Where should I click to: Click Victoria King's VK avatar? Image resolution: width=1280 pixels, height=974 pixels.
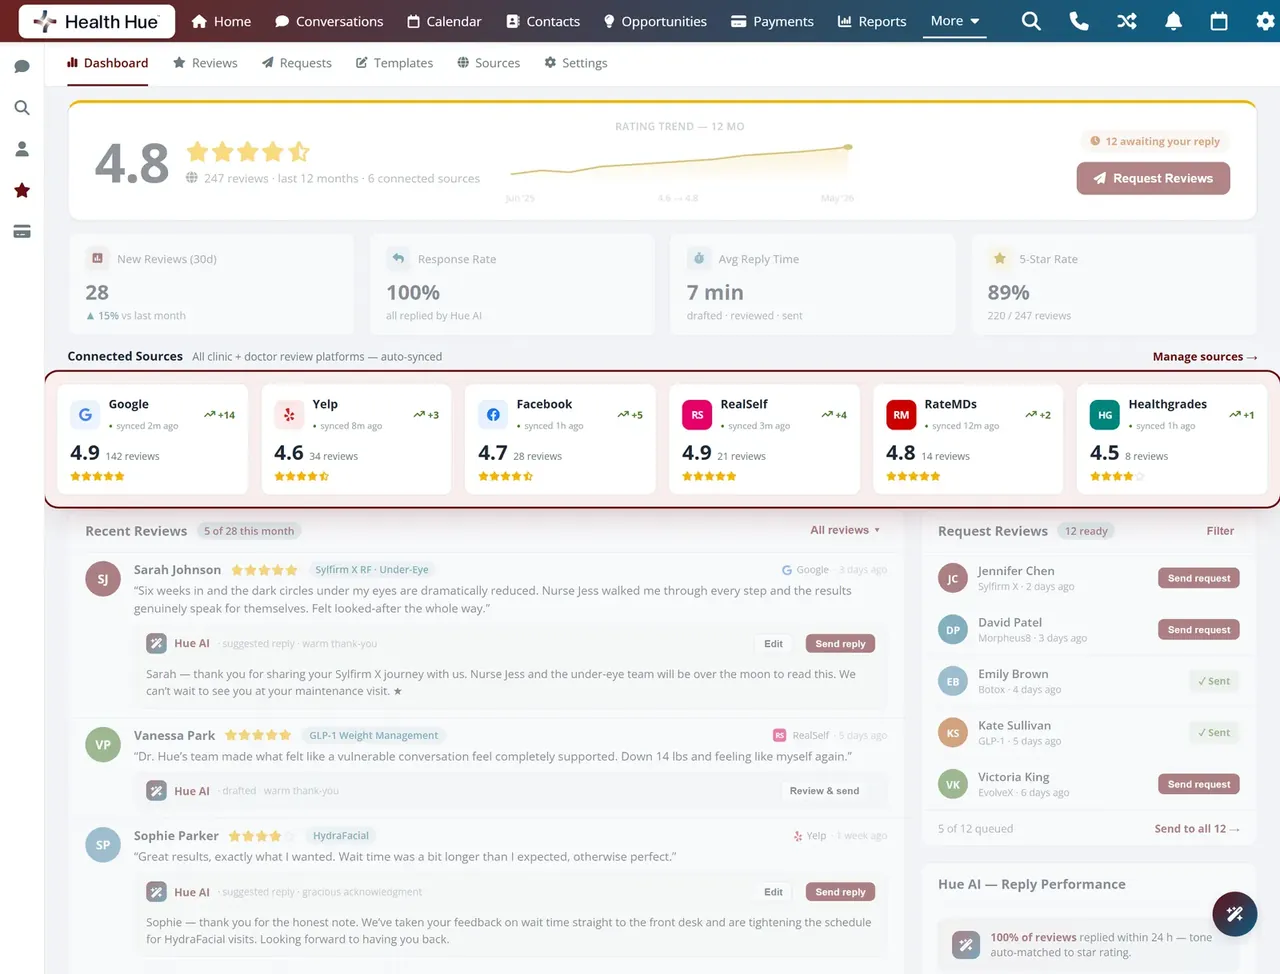(x=953, y=784)
